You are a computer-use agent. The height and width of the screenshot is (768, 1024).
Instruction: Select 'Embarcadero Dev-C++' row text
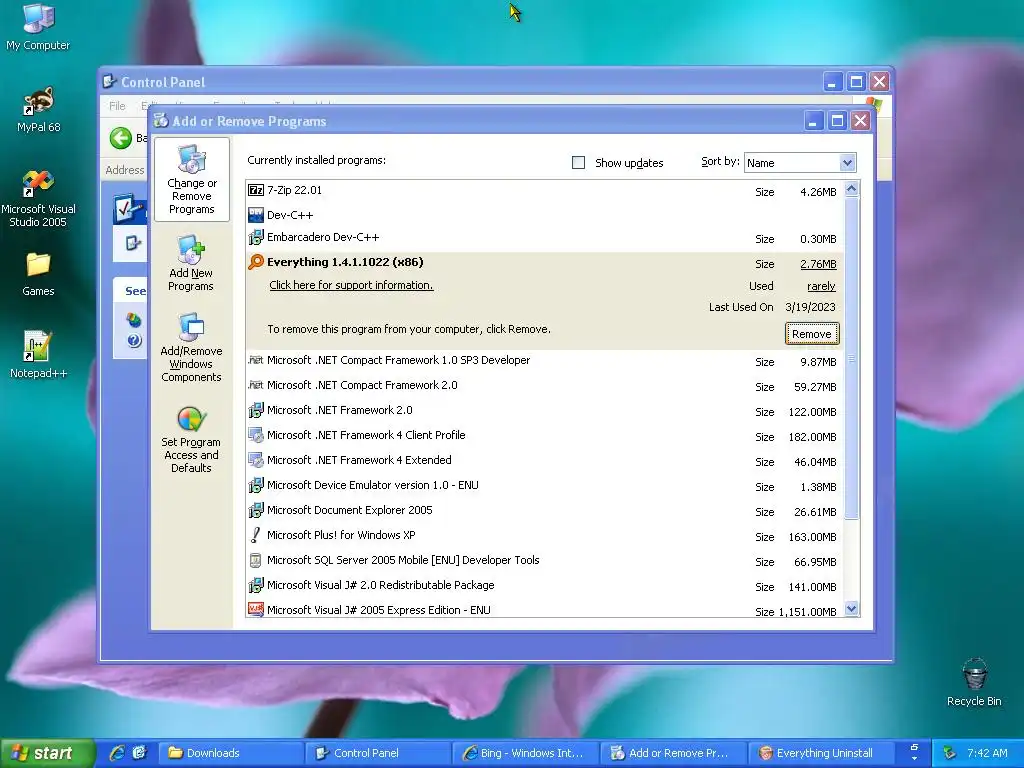pos(323,237)
